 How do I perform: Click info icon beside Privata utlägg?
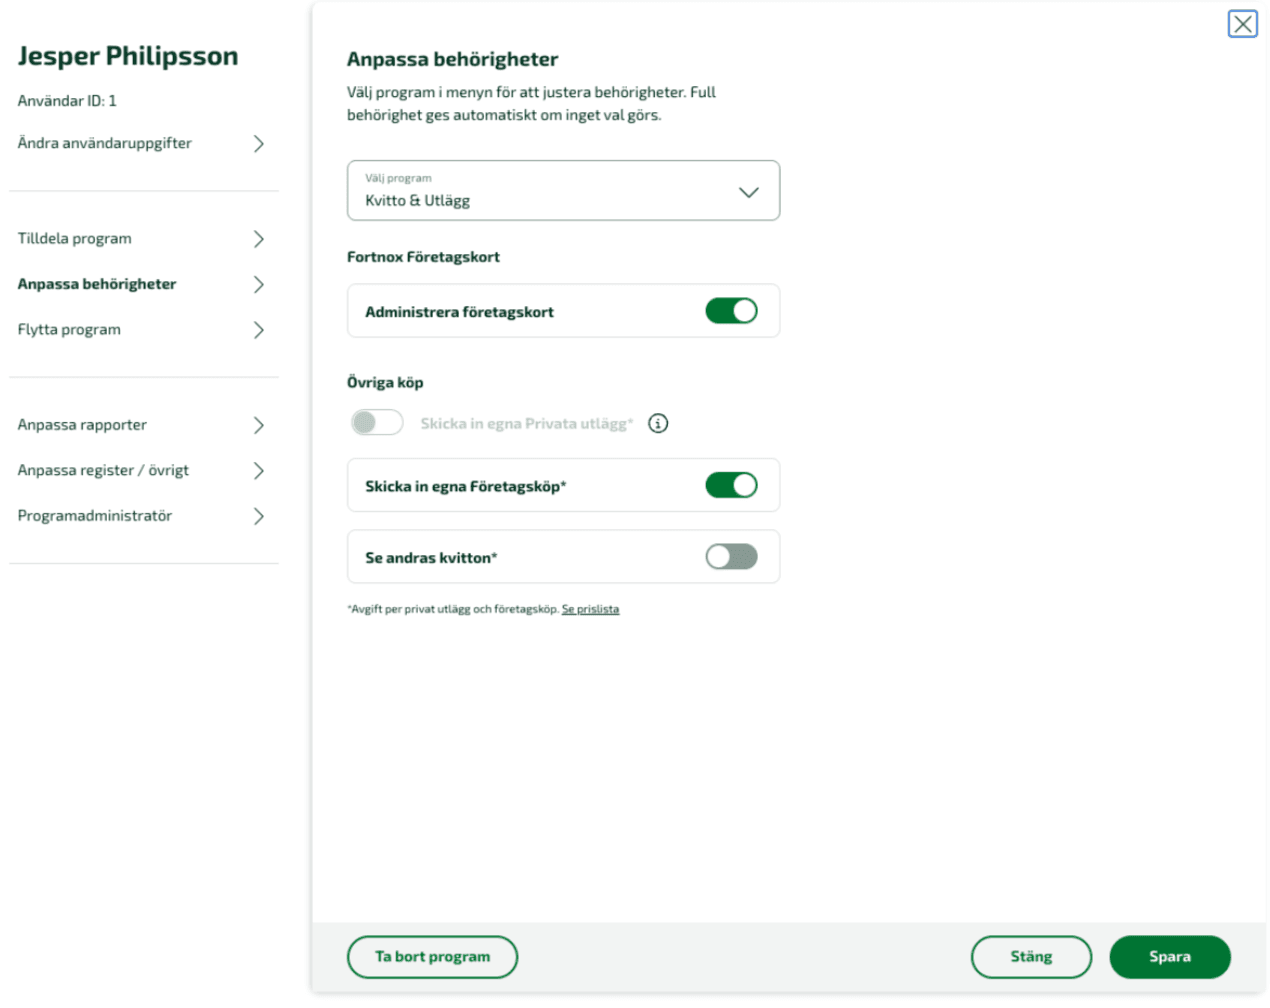[x=658, y=423]
